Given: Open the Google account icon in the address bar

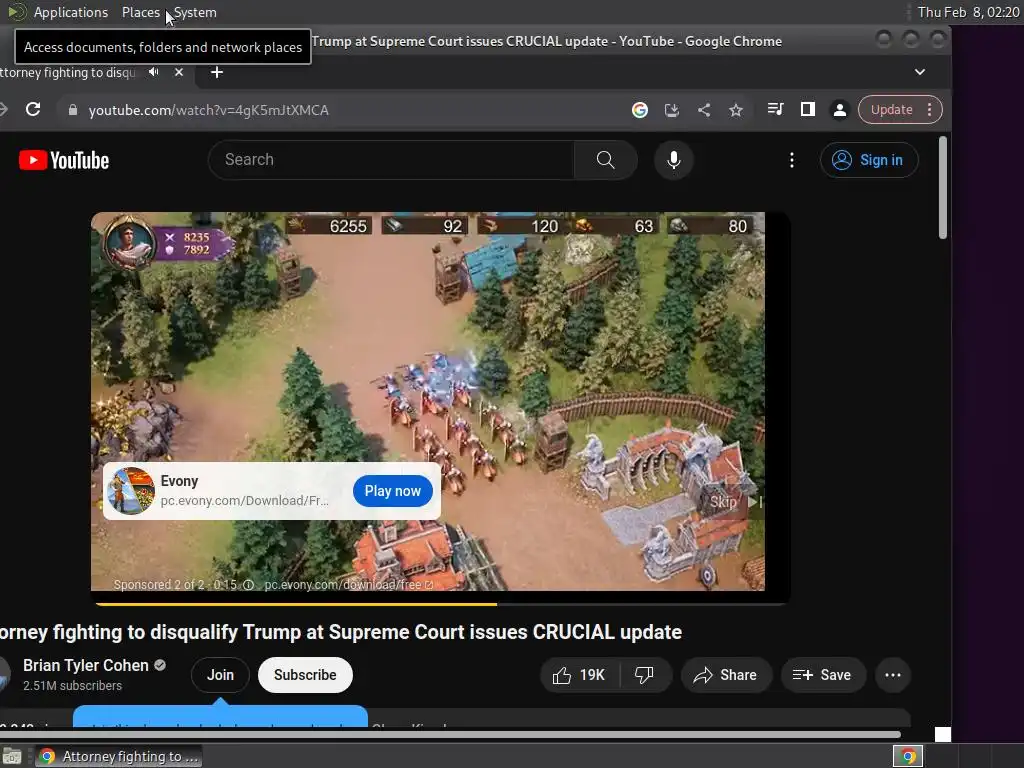Looking at the screenshot, I should pos(639,110).
